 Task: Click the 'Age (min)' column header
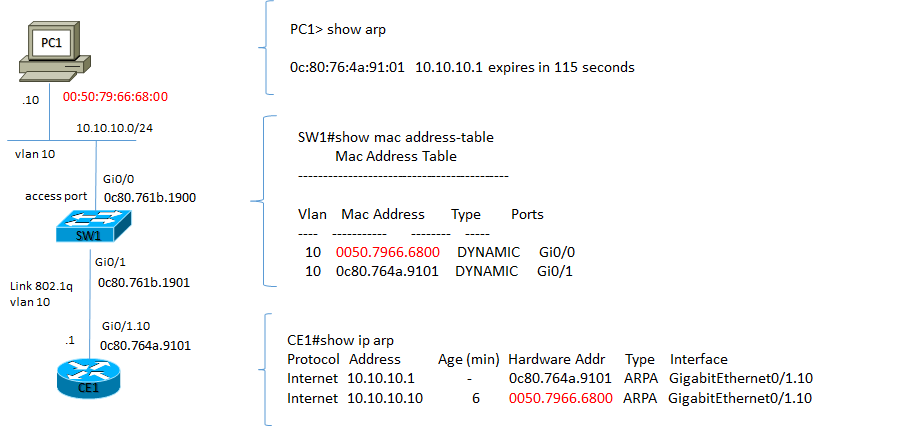(x=469, y=360)
